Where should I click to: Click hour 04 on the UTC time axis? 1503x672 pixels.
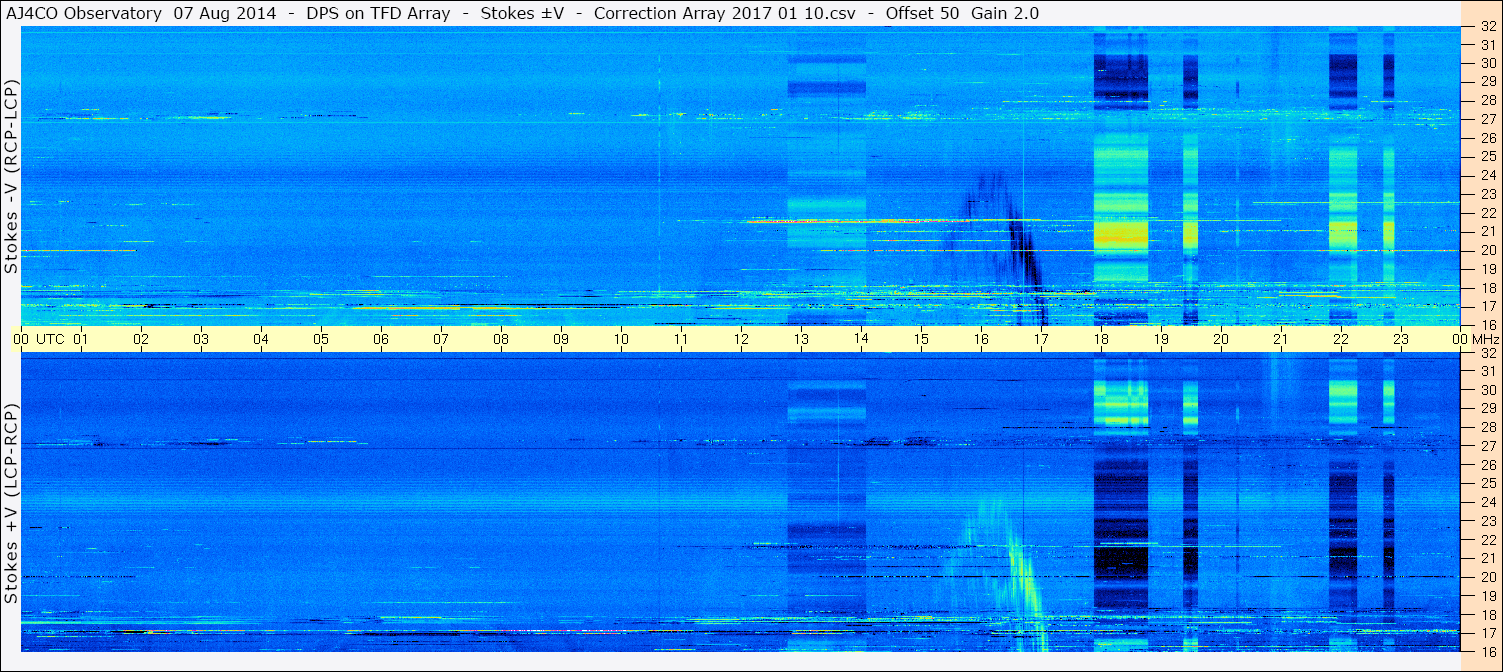tap(261, 339)
